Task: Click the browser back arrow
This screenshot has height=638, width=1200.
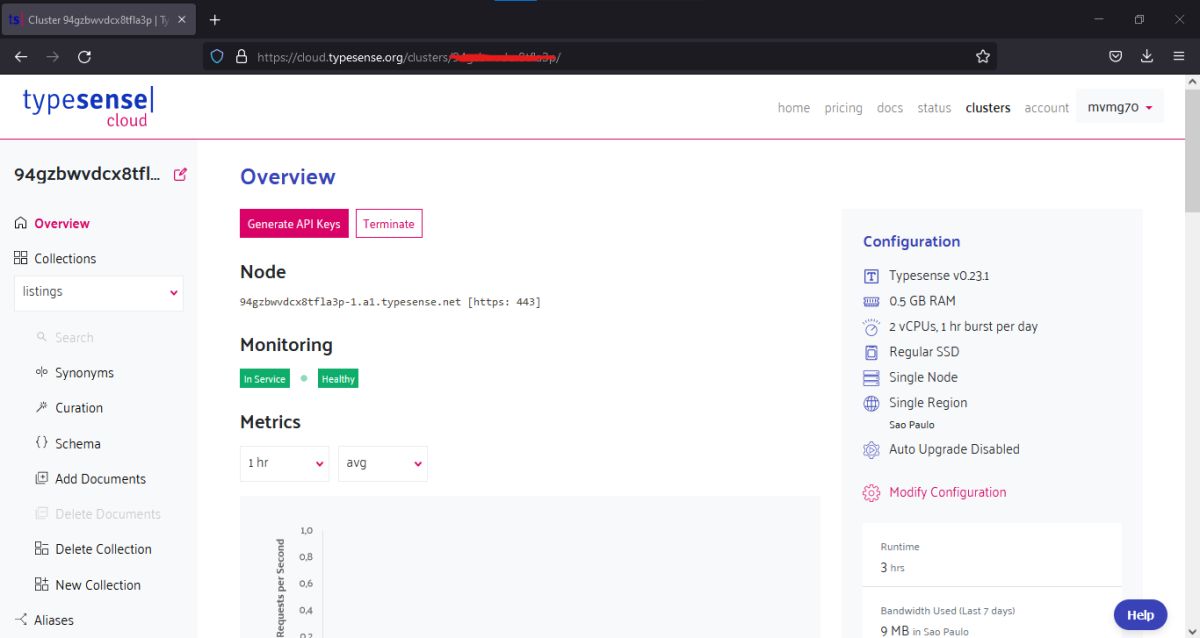Action: [x=21, y=57]
